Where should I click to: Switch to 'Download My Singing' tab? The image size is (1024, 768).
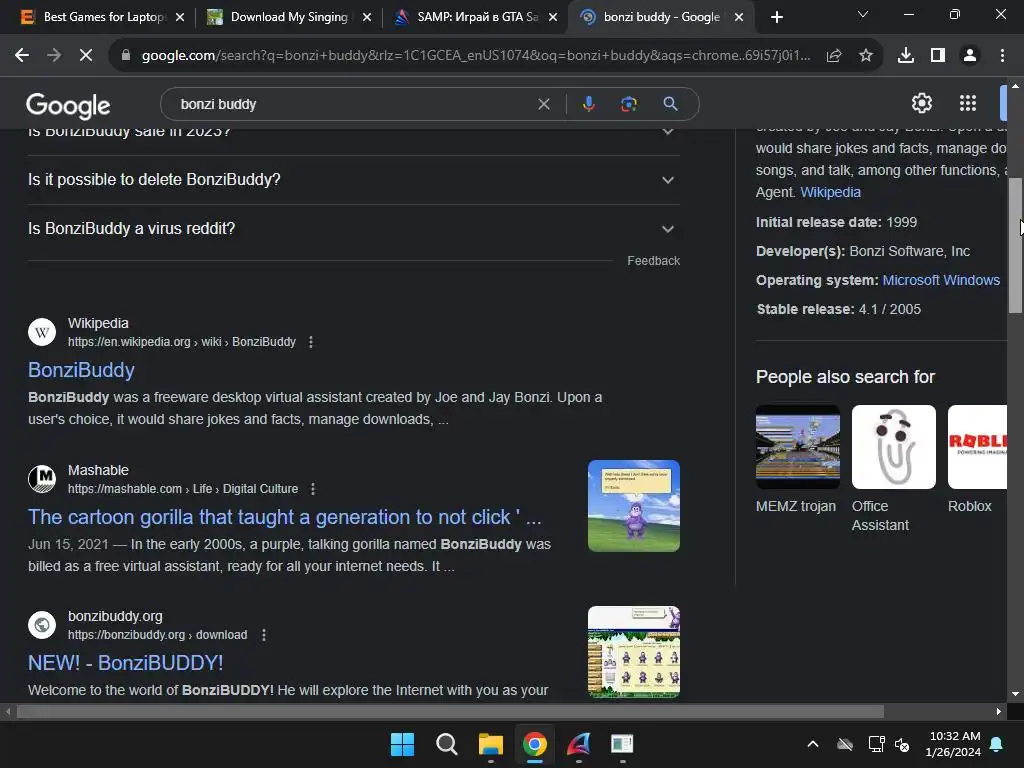(289, 17)
